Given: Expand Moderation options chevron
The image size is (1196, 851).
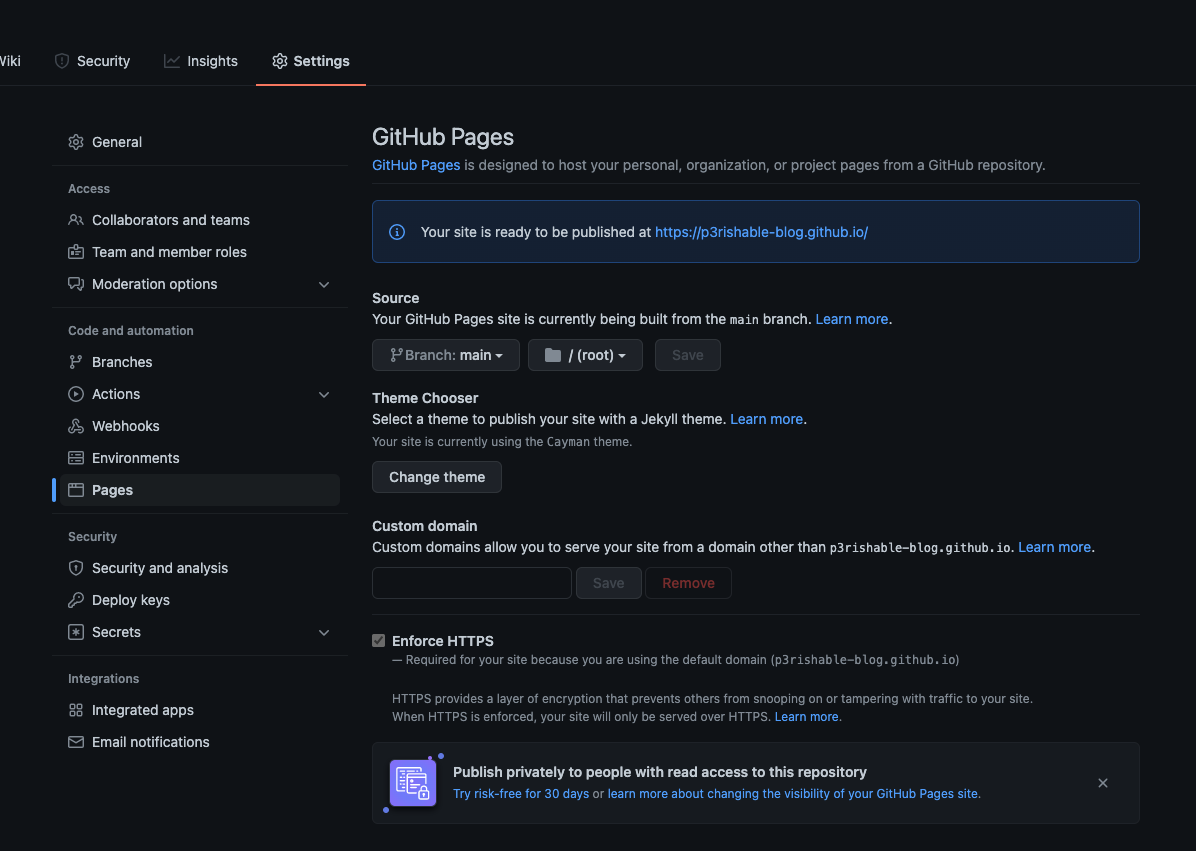Looking at the screenshot, I should pyautogui.click(x=324, y=284).
